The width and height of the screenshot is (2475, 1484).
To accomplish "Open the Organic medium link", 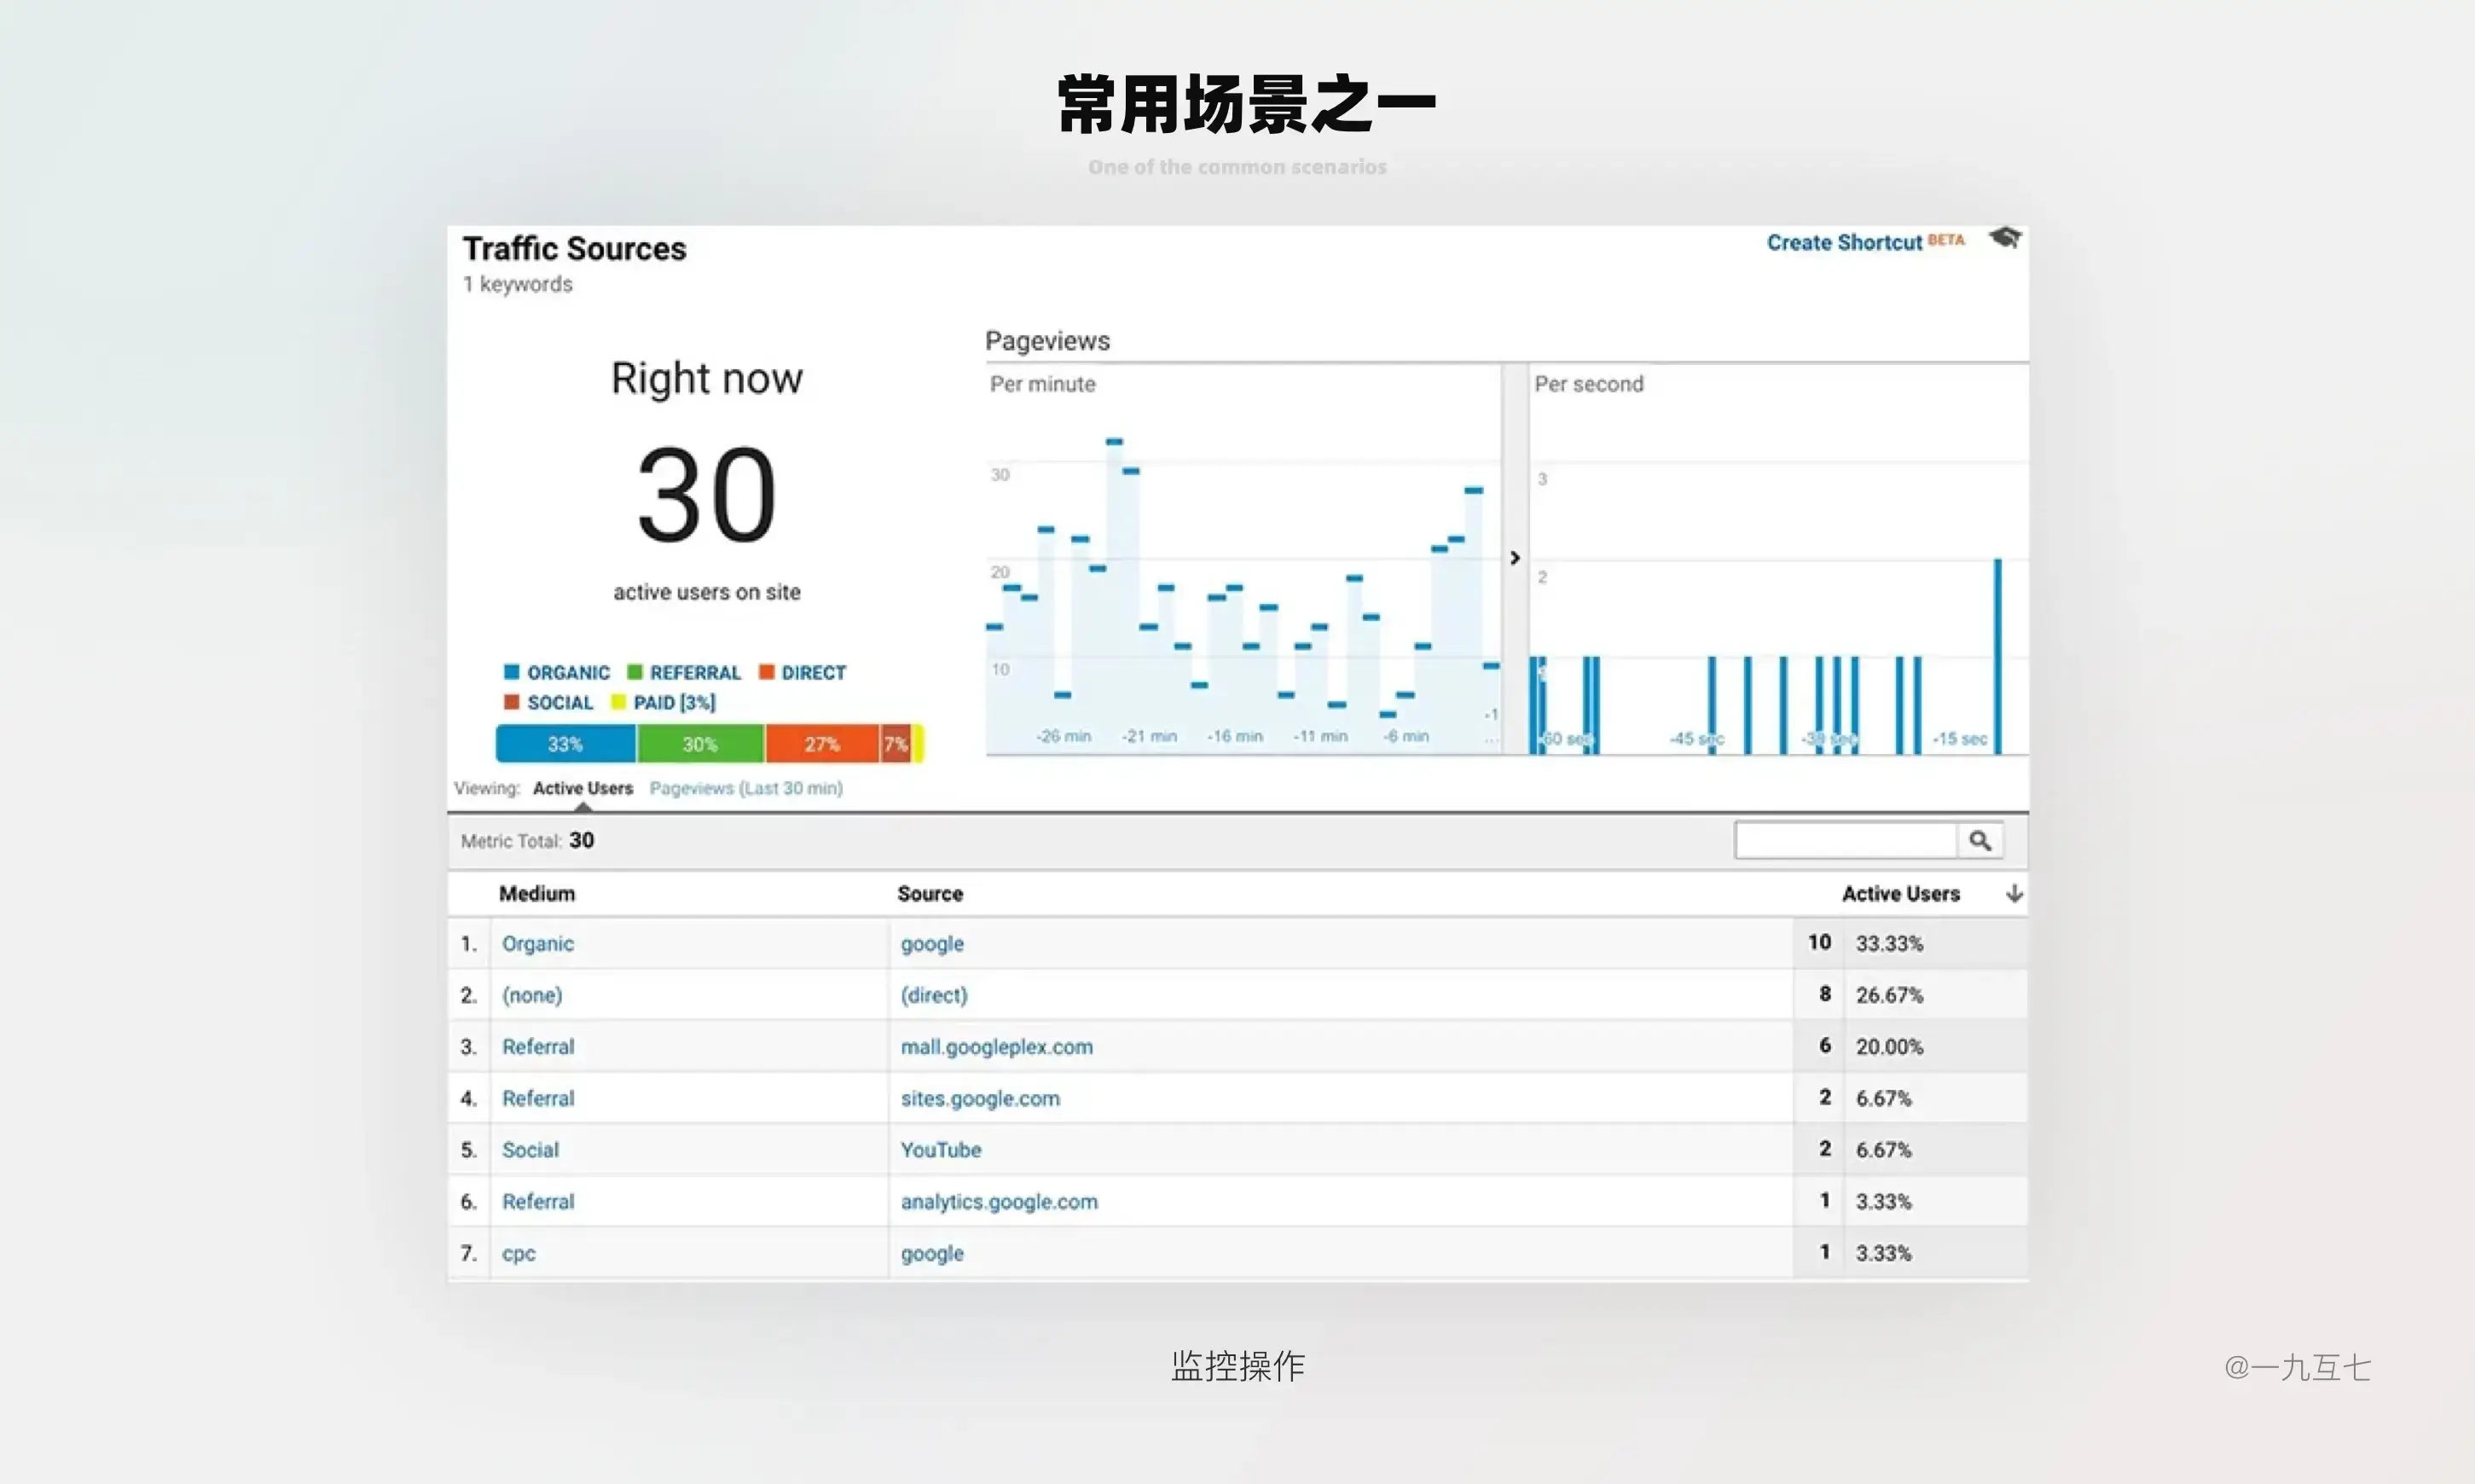I will point(538,943).
